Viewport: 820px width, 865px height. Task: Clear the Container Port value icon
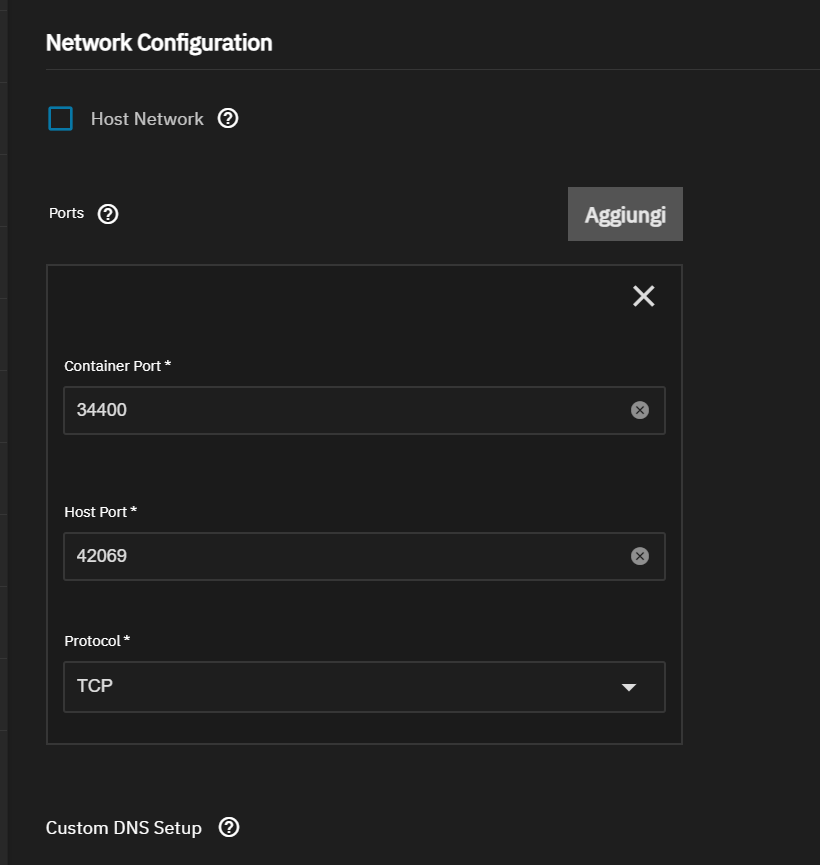coord(640,410)
